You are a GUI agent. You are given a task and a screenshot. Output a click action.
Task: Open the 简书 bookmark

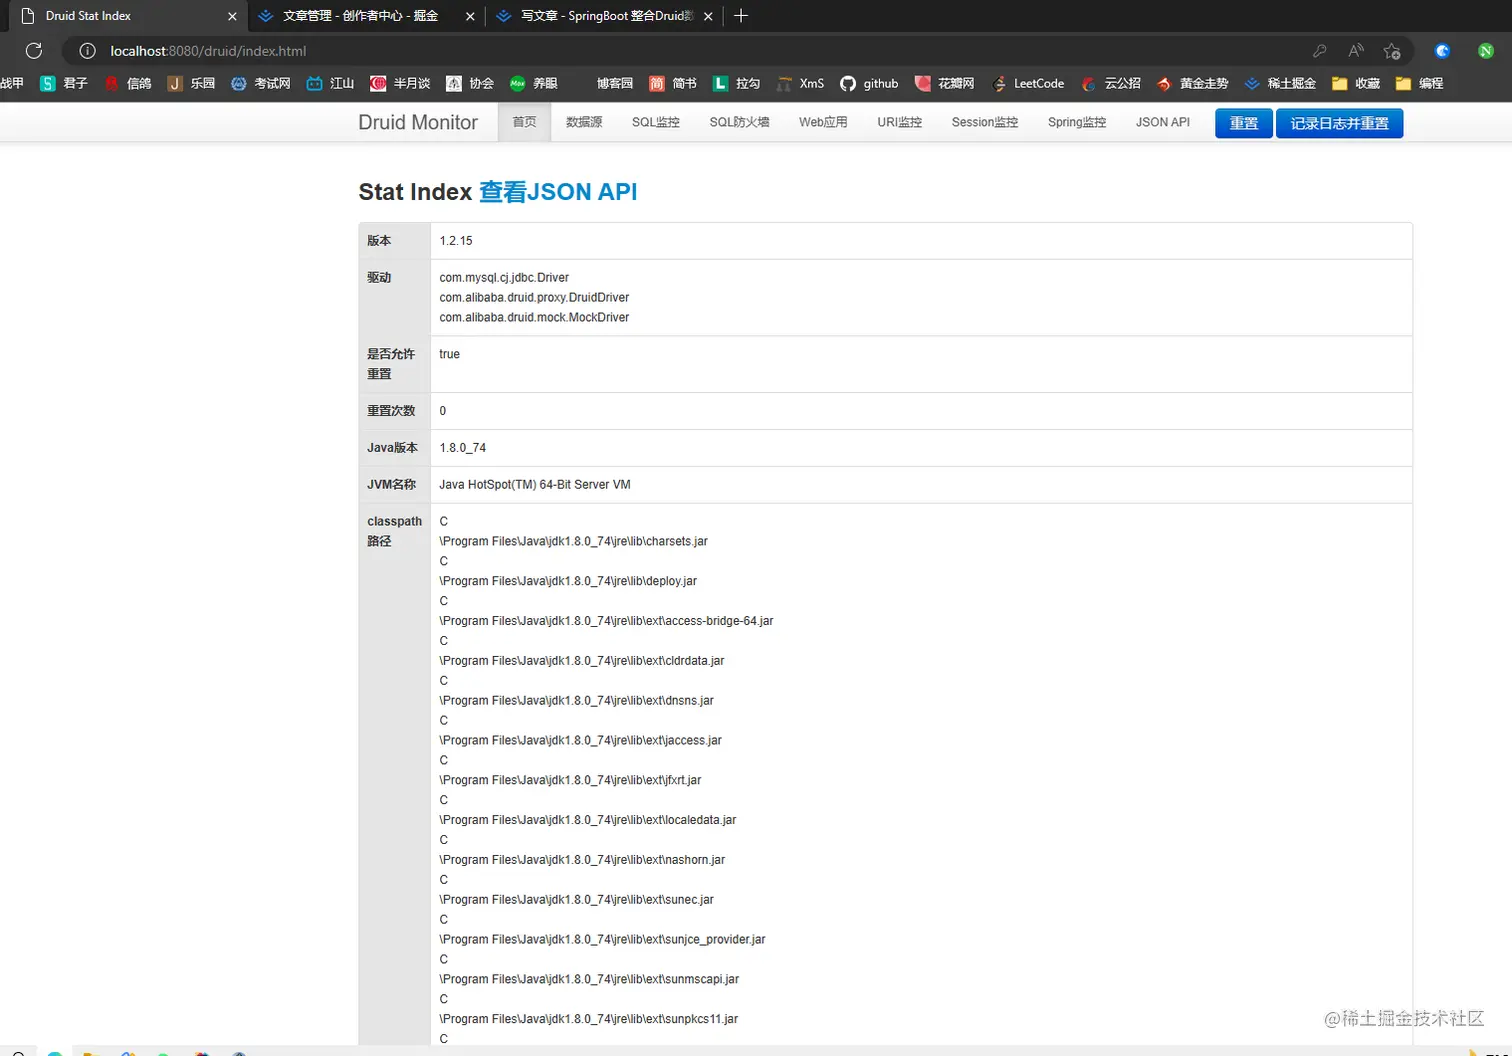click(673, 84)
